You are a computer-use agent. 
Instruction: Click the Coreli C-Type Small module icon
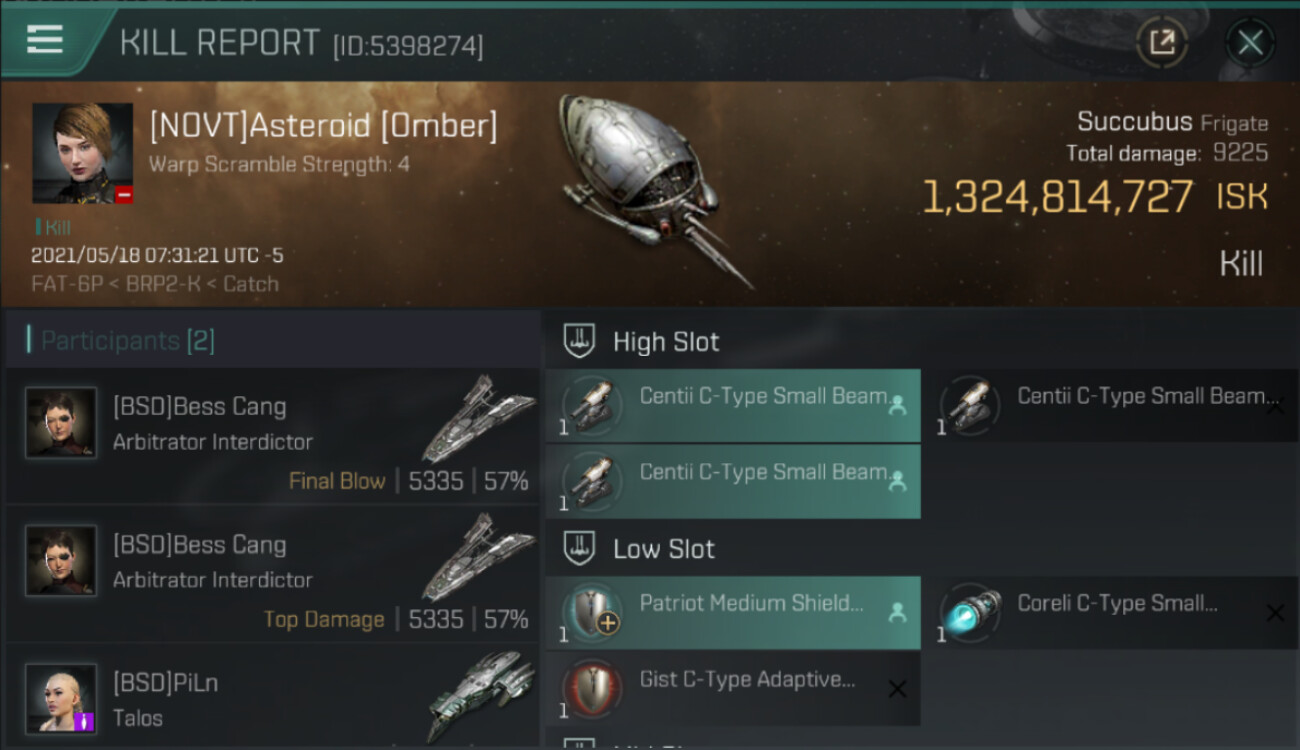tap(970, 613)
